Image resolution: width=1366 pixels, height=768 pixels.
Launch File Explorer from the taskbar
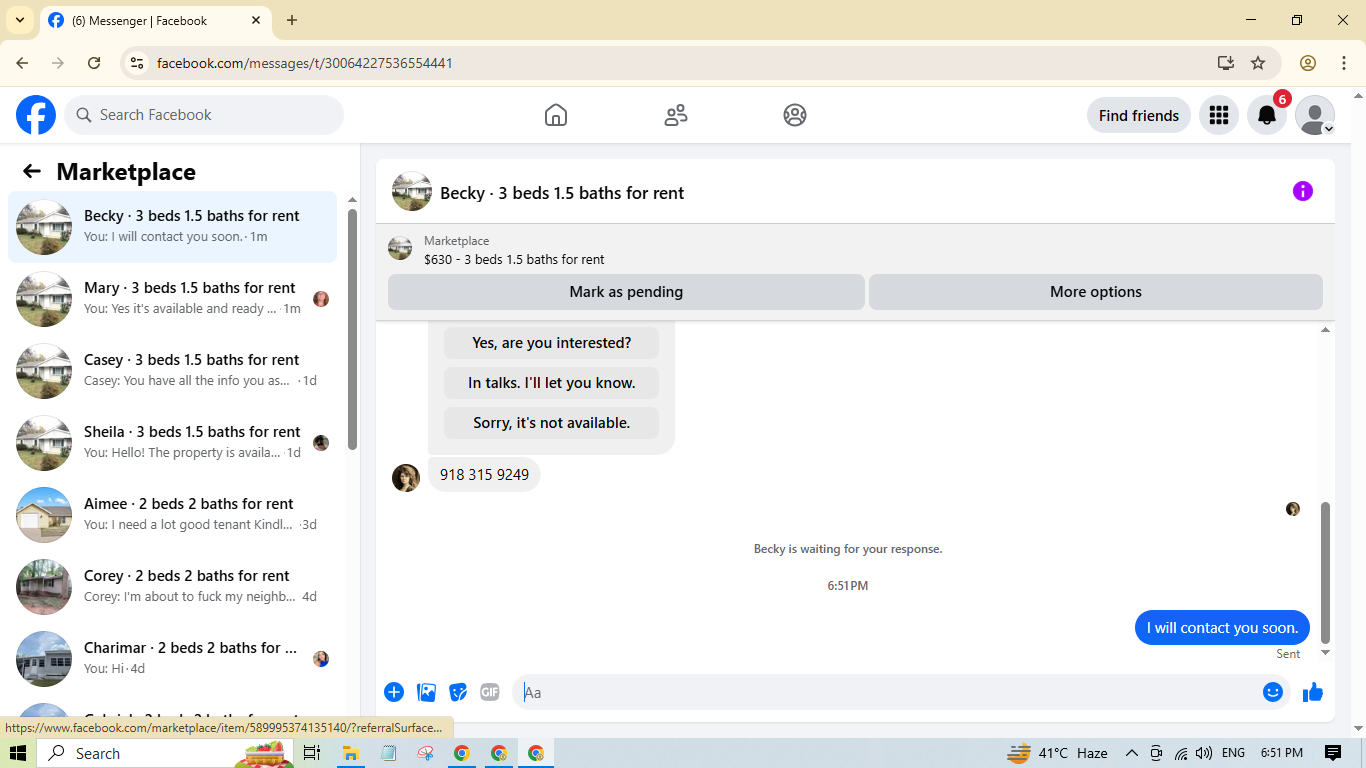(350, 753)
